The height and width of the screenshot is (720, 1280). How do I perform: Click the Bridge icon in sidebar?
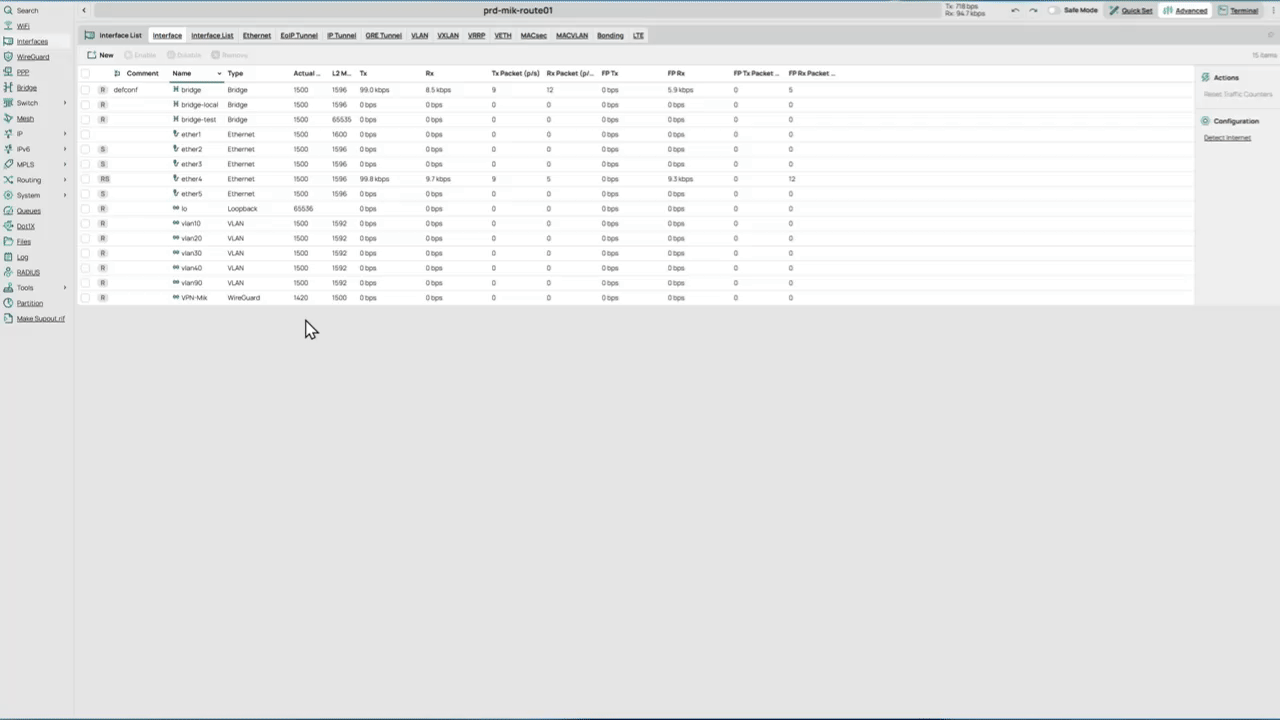8,88
